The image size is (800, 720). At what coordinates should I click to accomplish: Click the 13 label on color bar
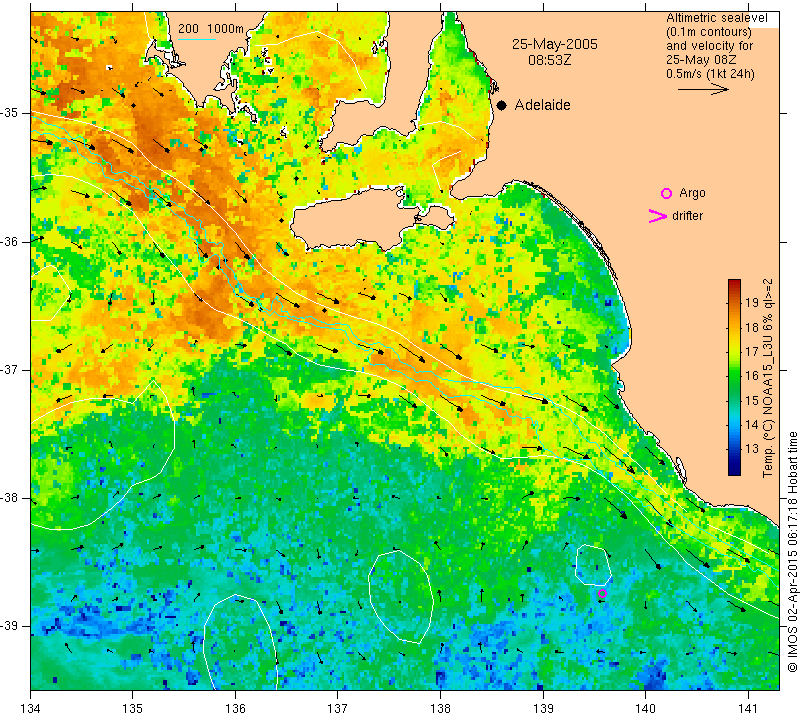click(752, 449)
